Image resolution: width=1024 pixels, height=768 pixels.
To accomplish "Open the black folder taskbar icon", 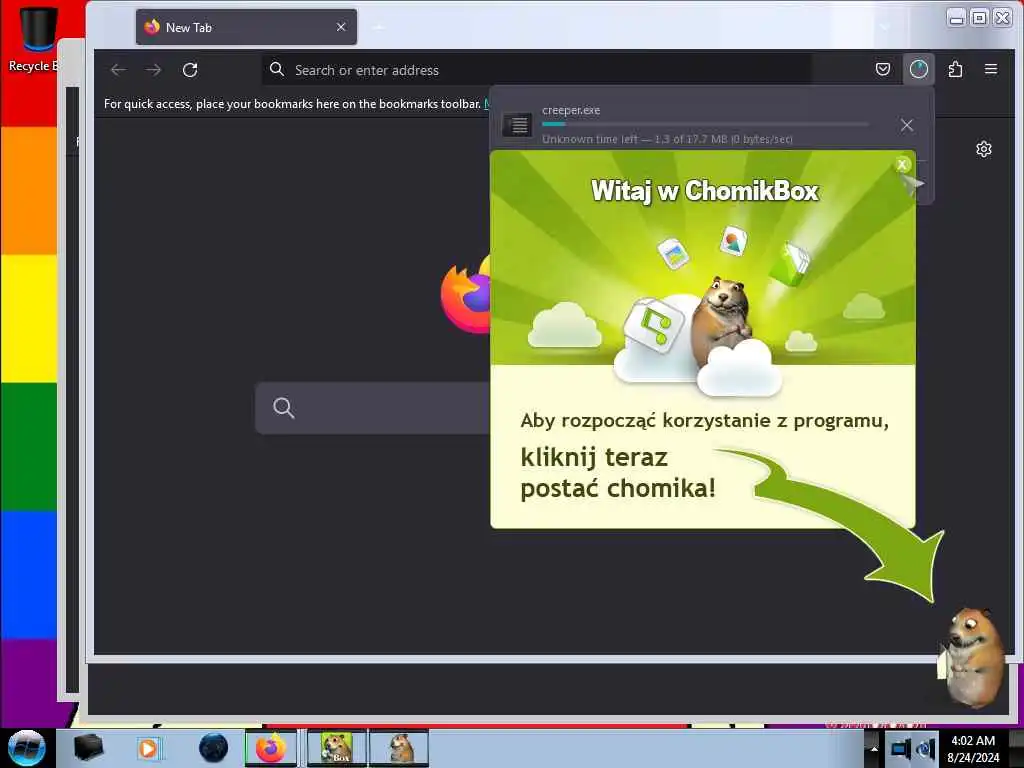I will pyautogui.click(x=89, y=748).
